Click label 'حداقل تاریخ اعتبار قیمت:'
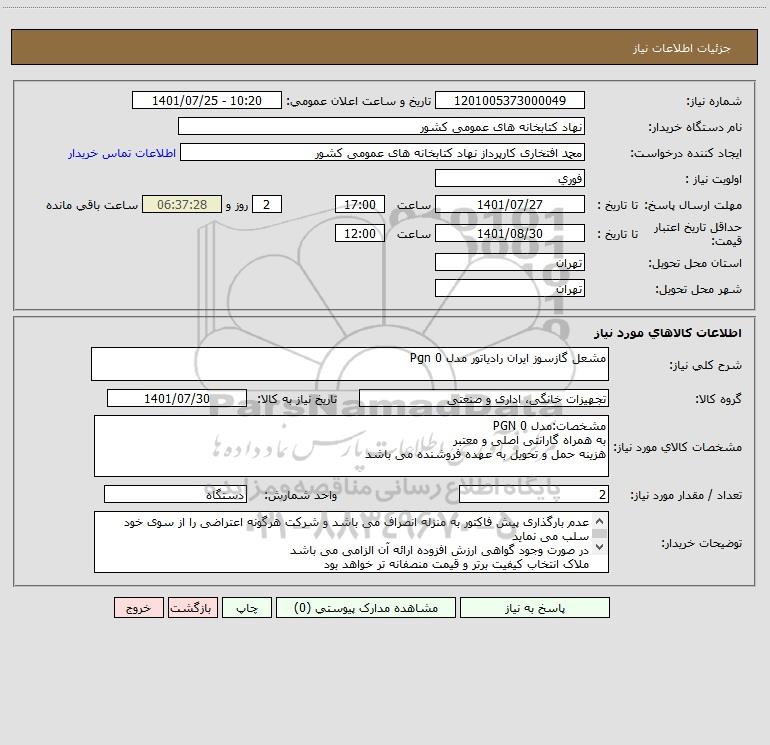770x745 pixels. click(x=698, y=234)
